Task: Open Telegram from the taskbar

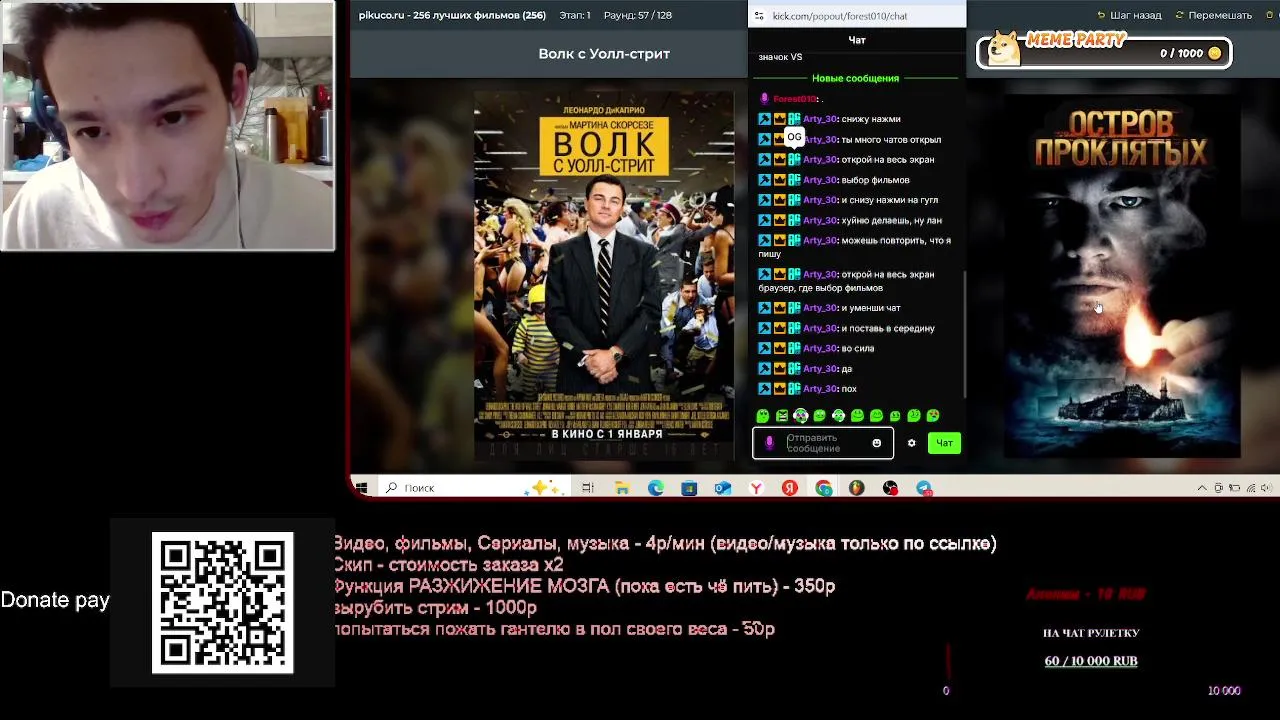Action: point(924,488)
